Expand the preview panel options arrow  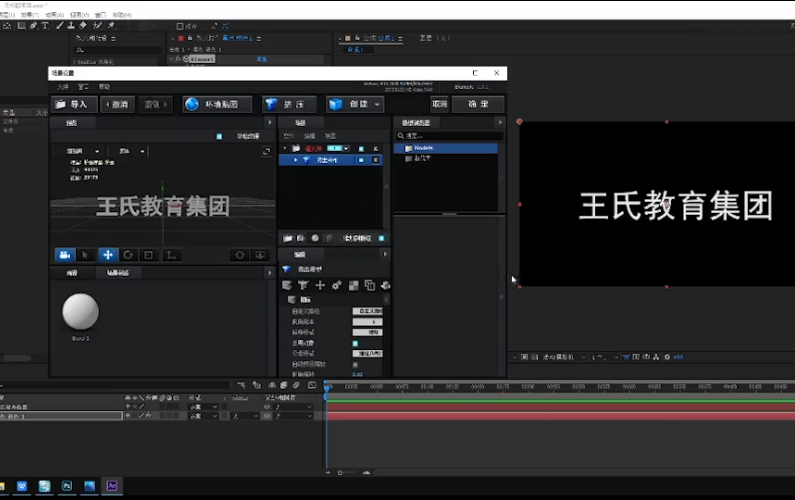[x=269, y=123]
